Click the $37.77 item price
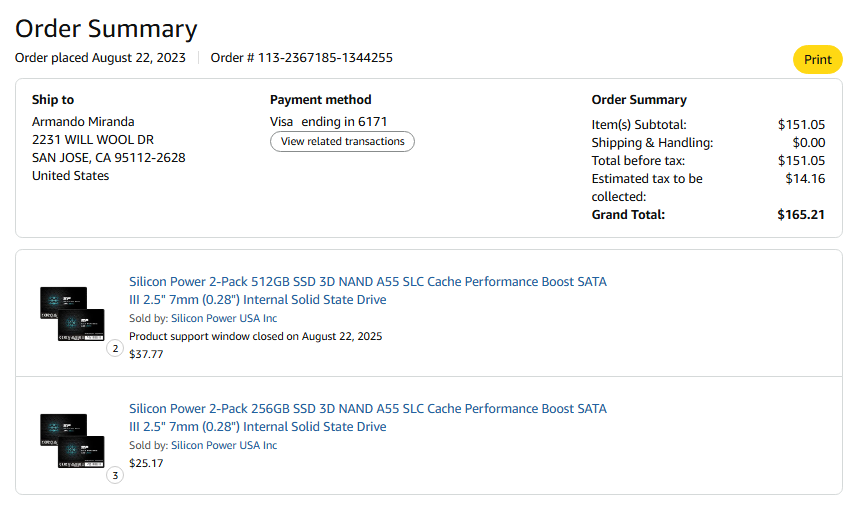The image size is (849, 512). [146, 354]
